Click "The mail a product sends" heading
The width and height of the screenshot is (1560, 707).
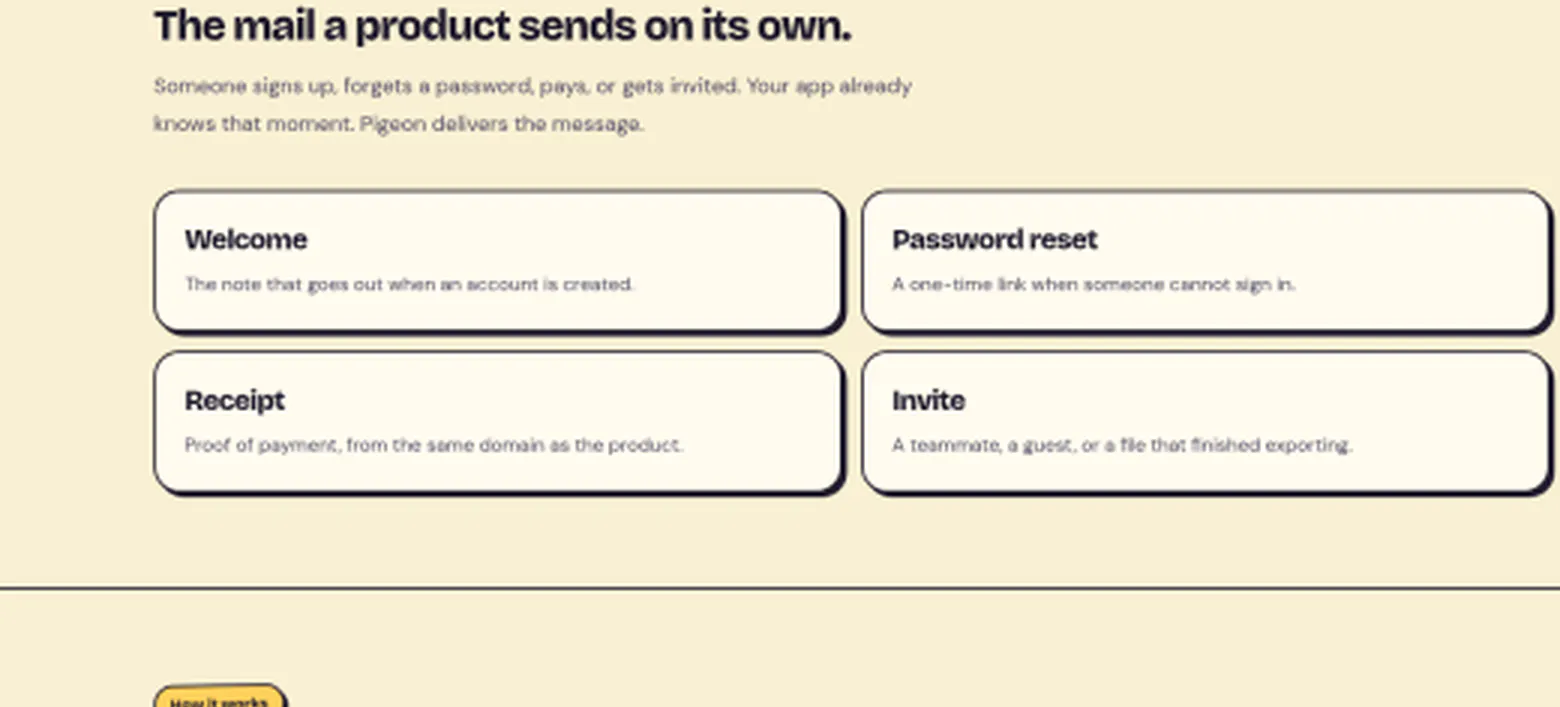(502, 27)
